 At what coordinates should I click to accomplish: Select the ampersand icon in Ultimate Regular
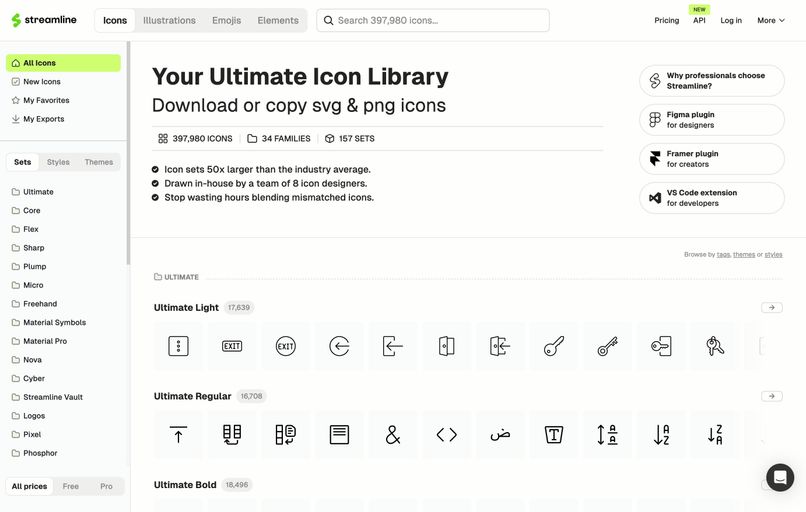[393, 435]
